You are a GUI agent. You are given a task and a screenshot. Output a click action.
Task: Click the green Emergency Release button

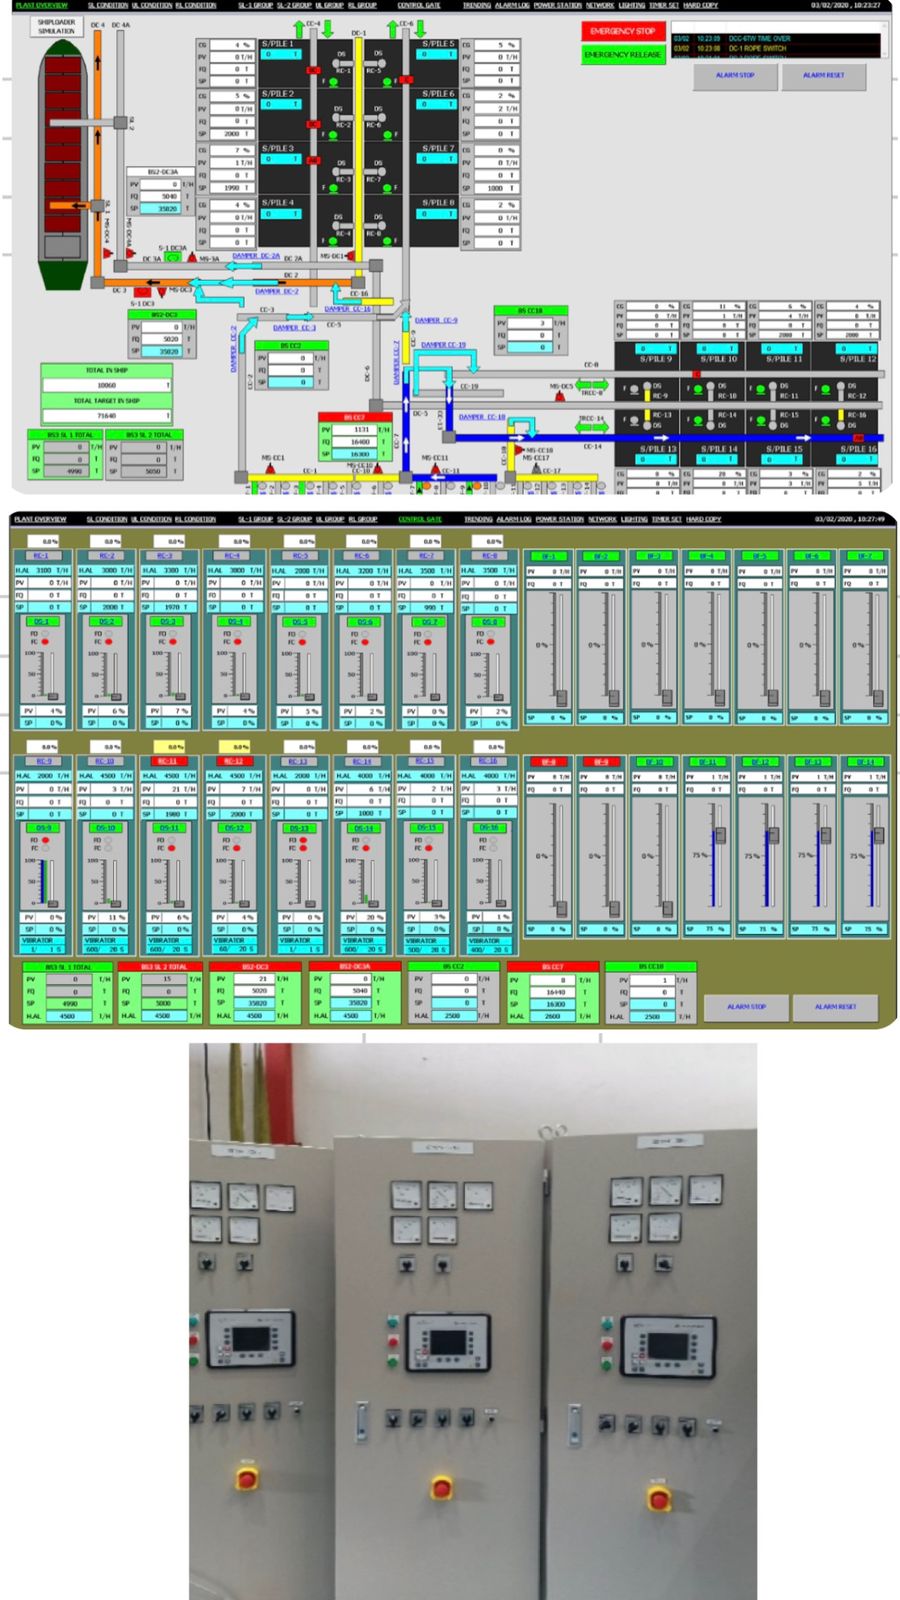[622, 55]
